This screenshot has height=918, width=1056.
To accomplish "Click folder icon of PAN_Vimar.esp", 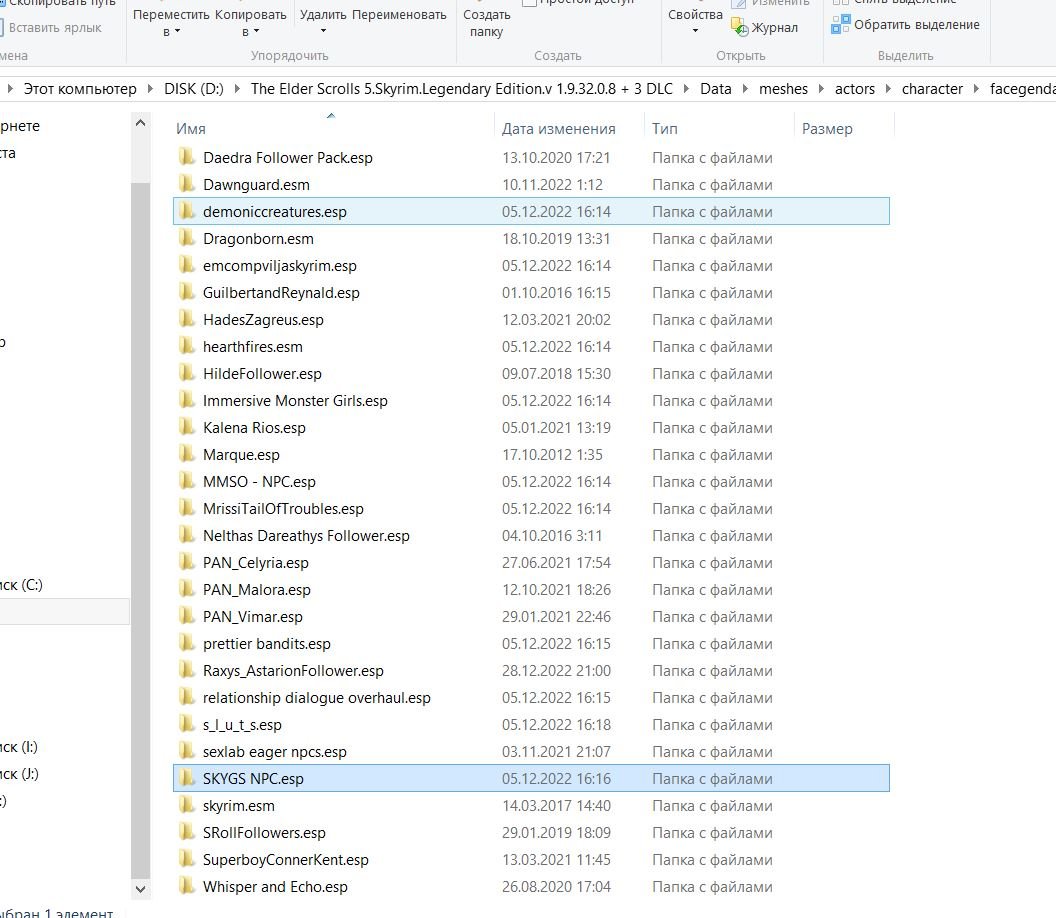I will click(x=186, y=616).
